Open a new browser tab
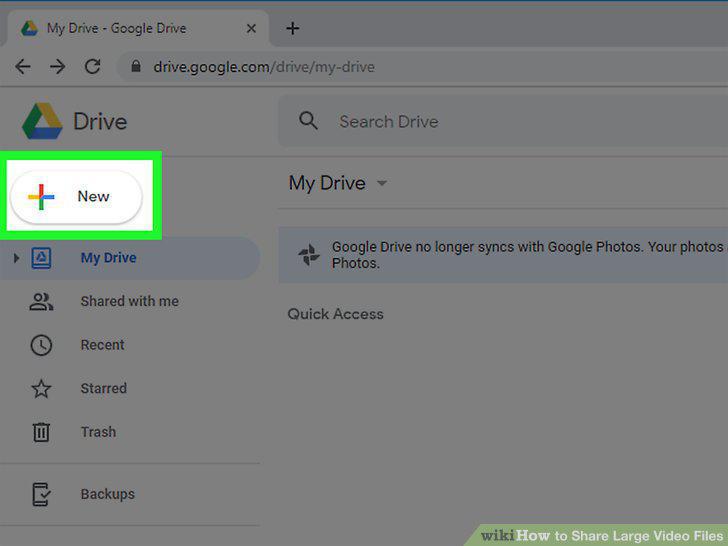 pyautogui.click(x=292, y=28)
